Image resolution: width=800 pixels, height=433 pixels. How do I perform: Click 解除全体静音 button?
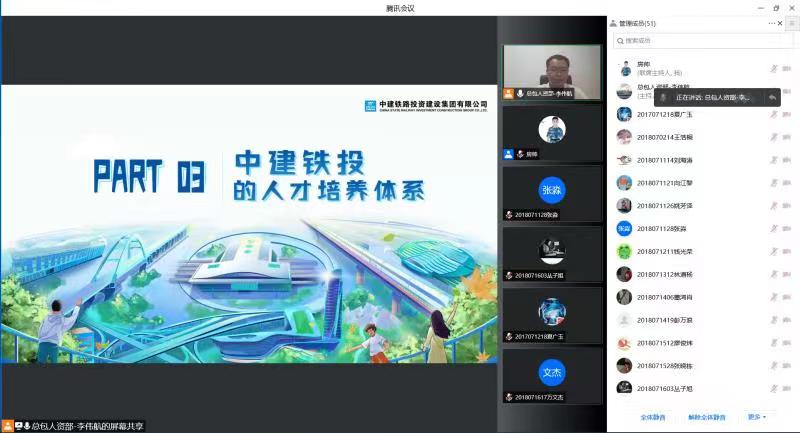click(x=706, y=417)
